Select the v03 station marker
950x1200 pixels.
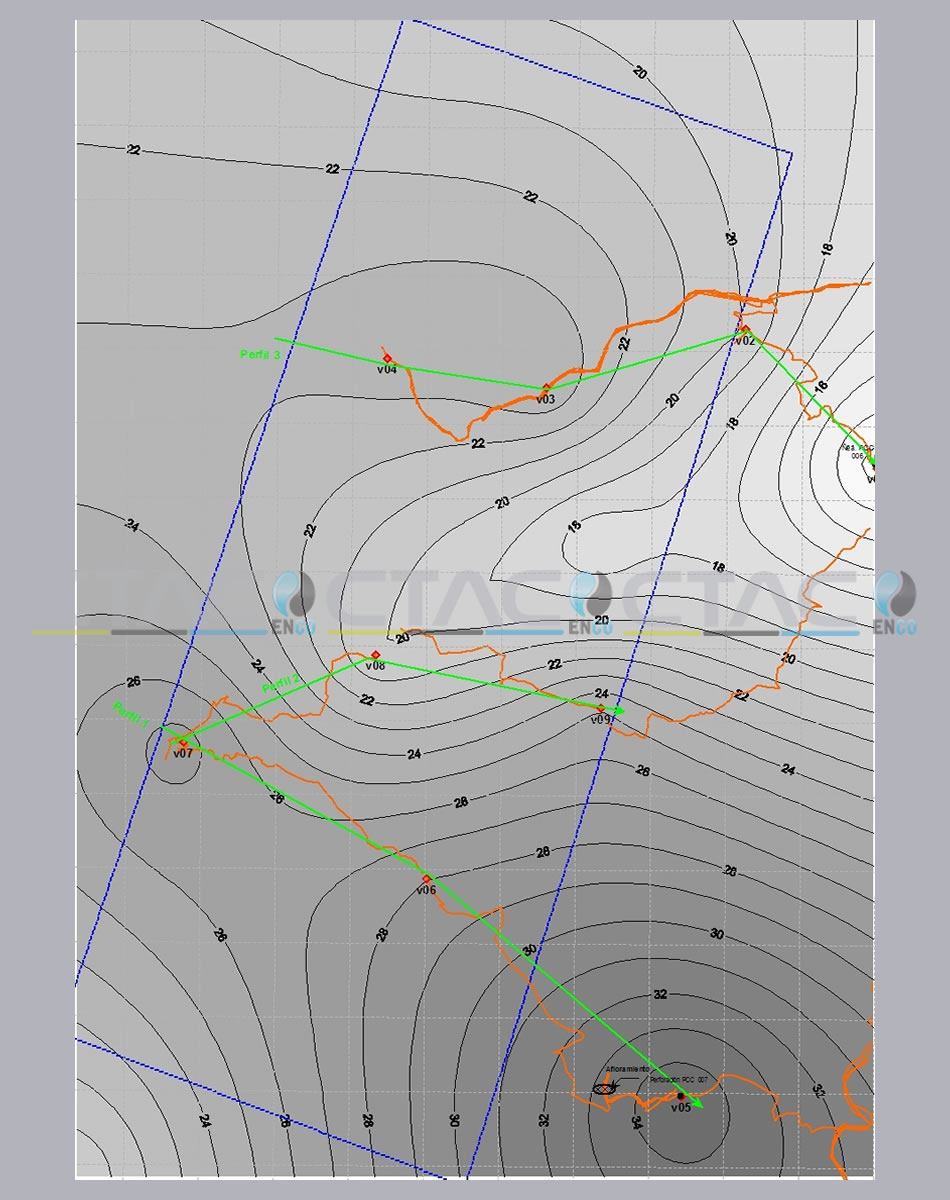(546, 387)
